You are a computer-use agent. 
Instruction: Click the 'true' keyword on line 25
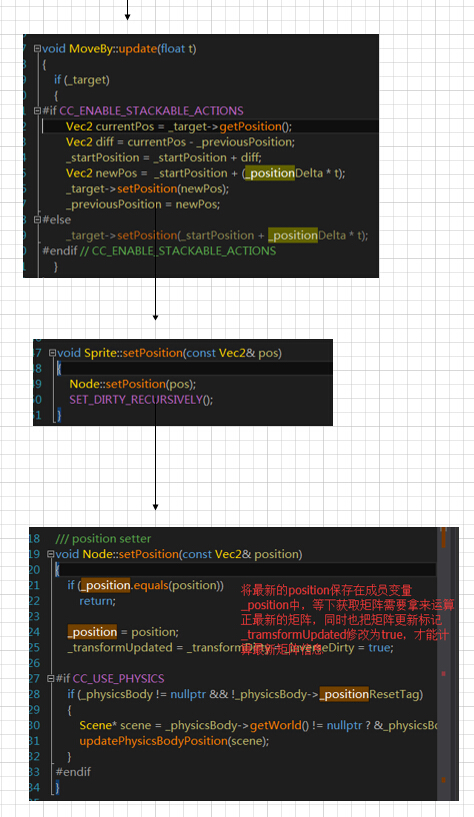(x=379, y=648)
